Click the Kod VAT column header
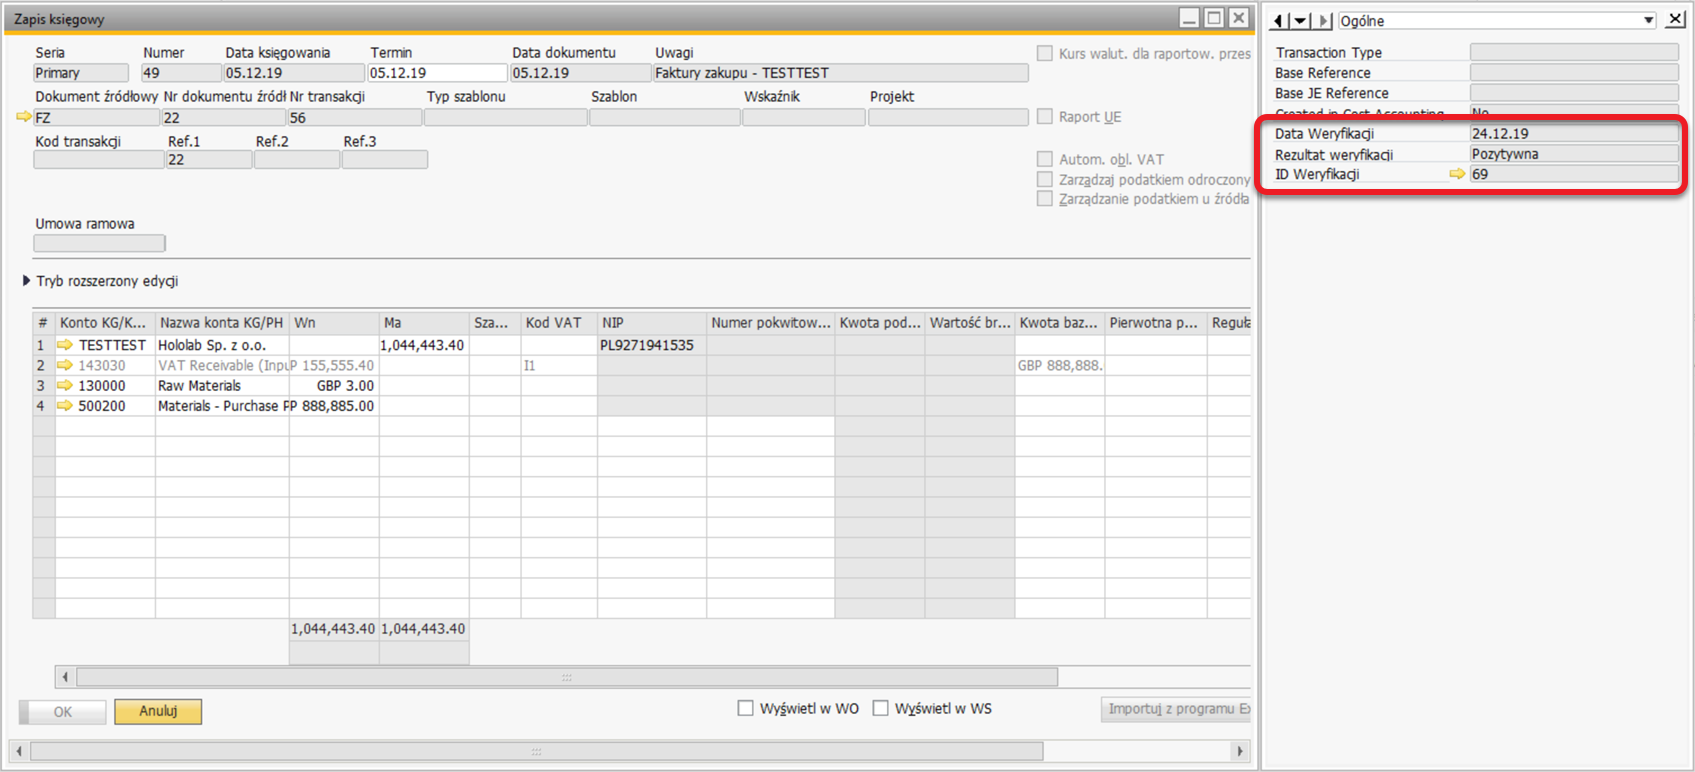Image resolution: width=1695 pixels, height=772 pixels. point(553,323)
